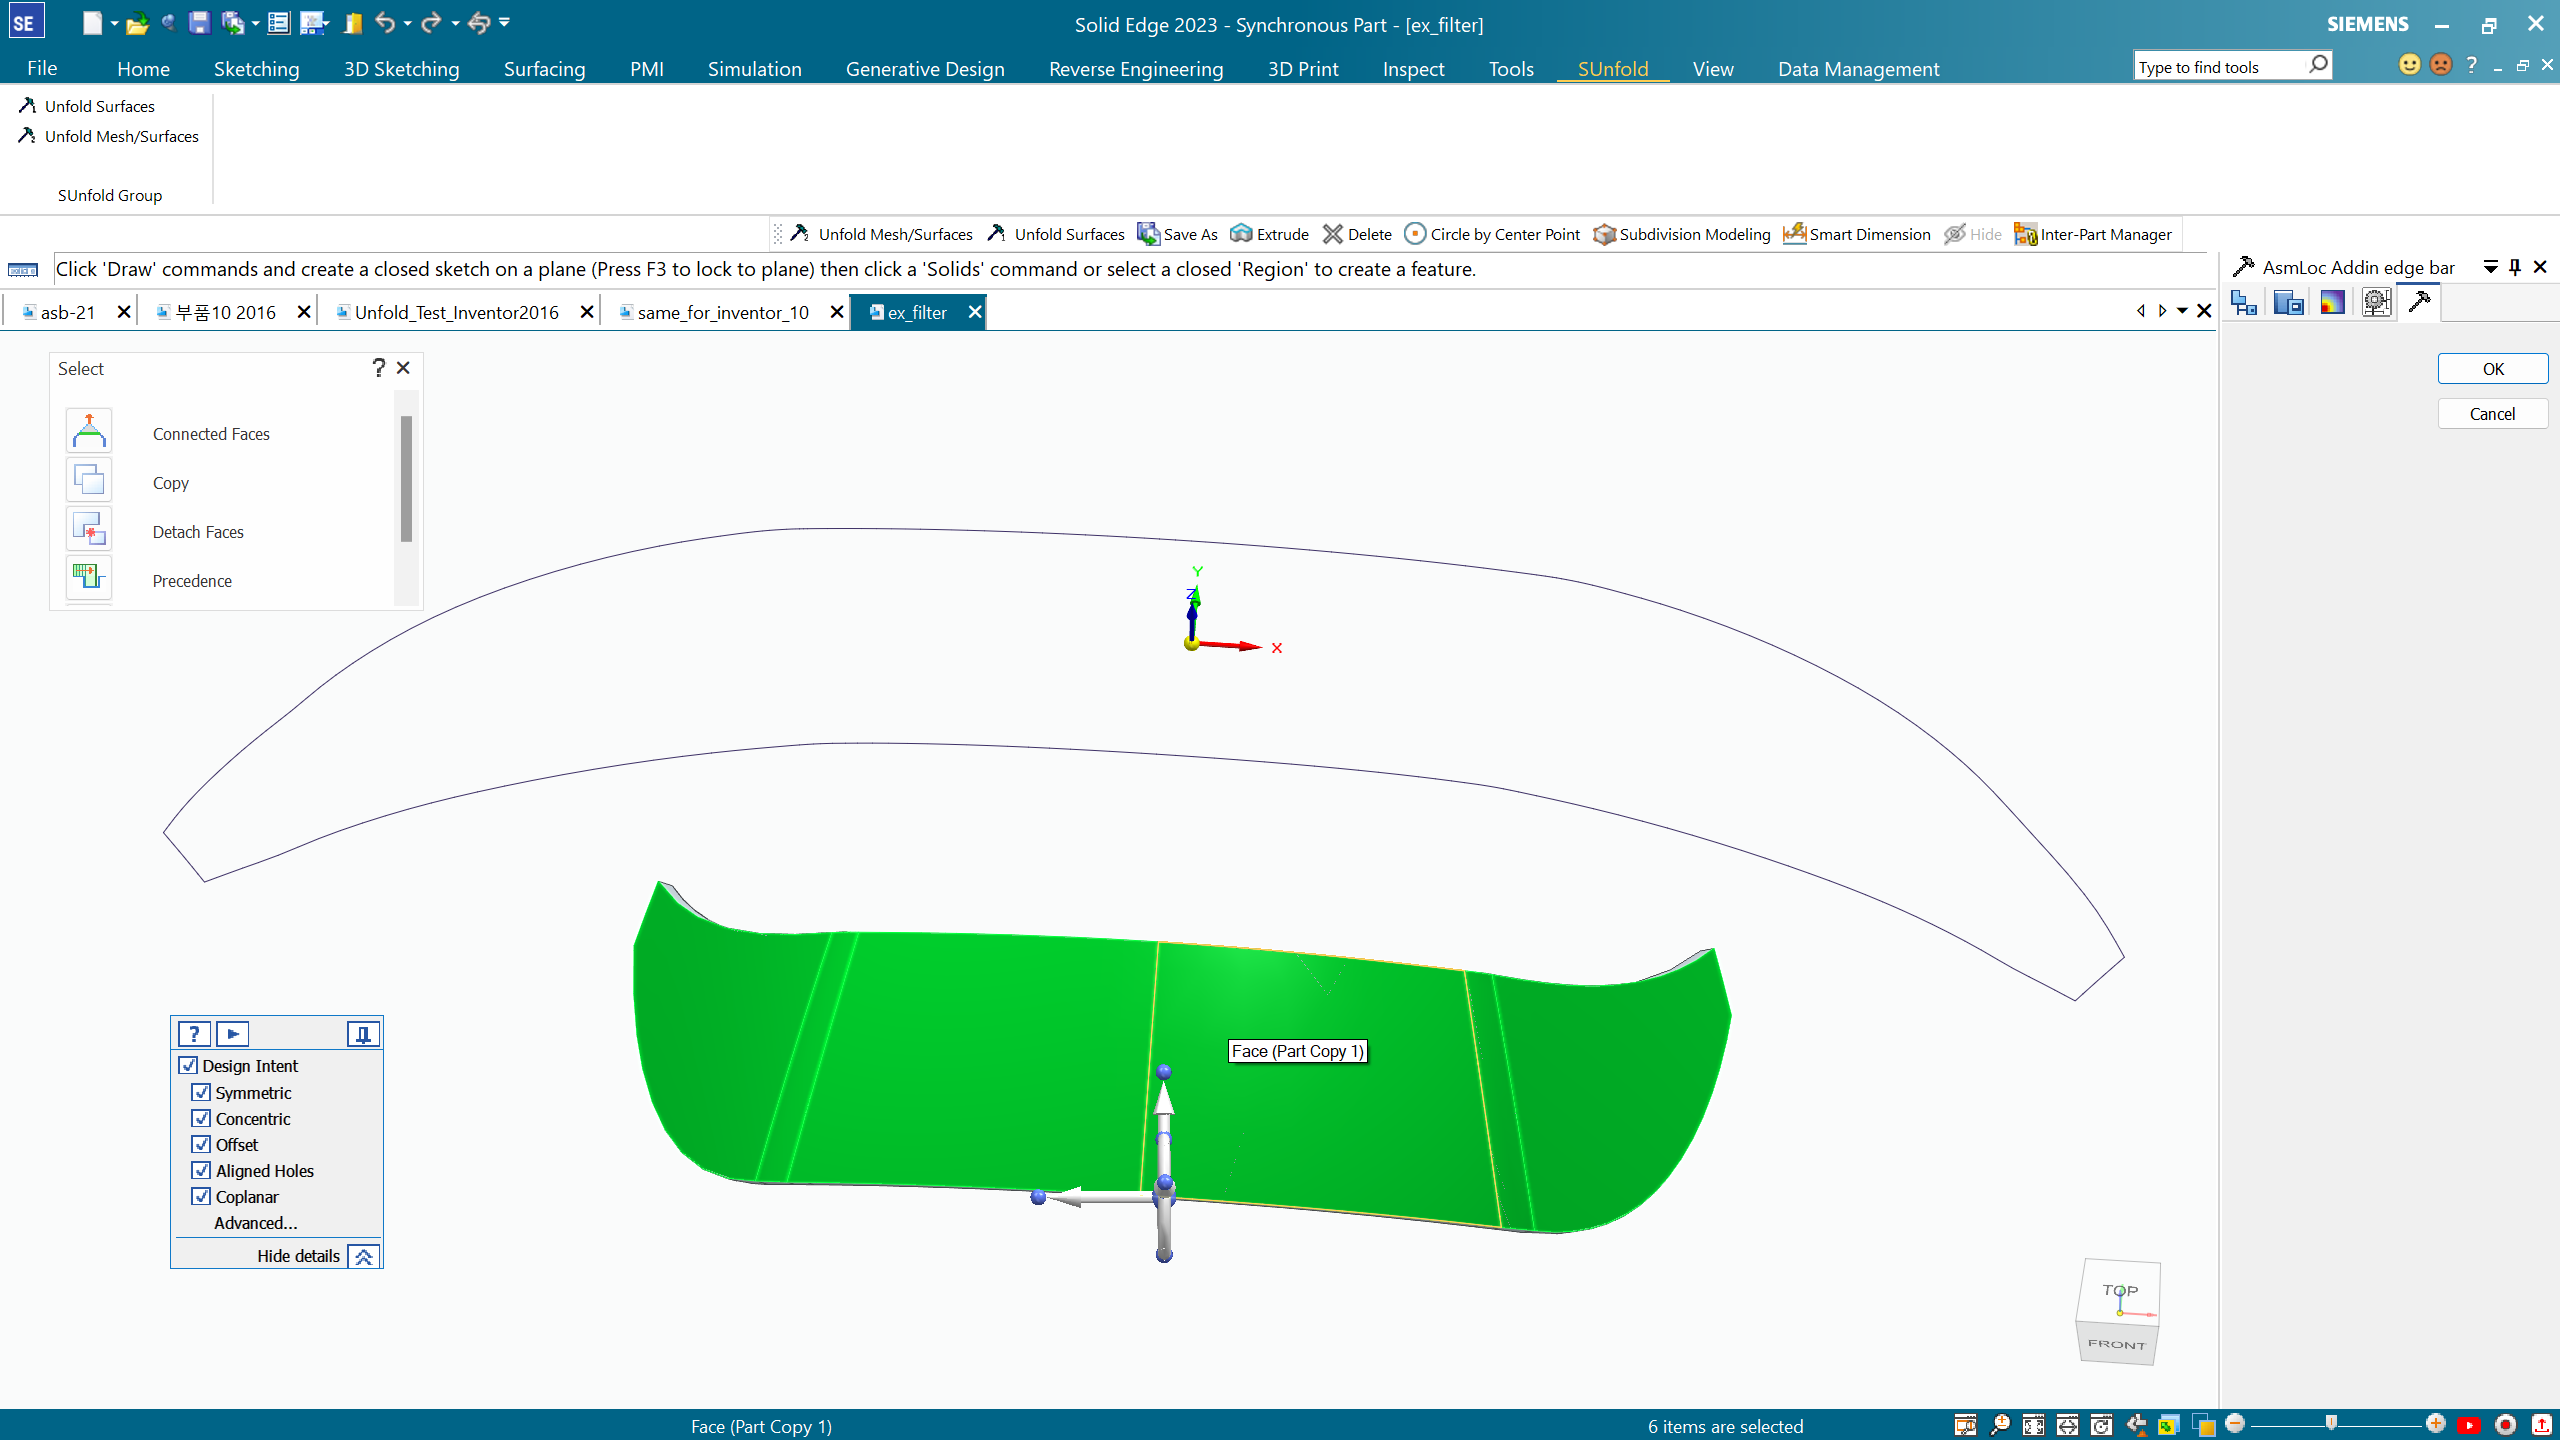The height and width of the screenshot is (1440, 2560).
Task: Click the zoom slider in status bar
Action: (x=2331, y=1424)
